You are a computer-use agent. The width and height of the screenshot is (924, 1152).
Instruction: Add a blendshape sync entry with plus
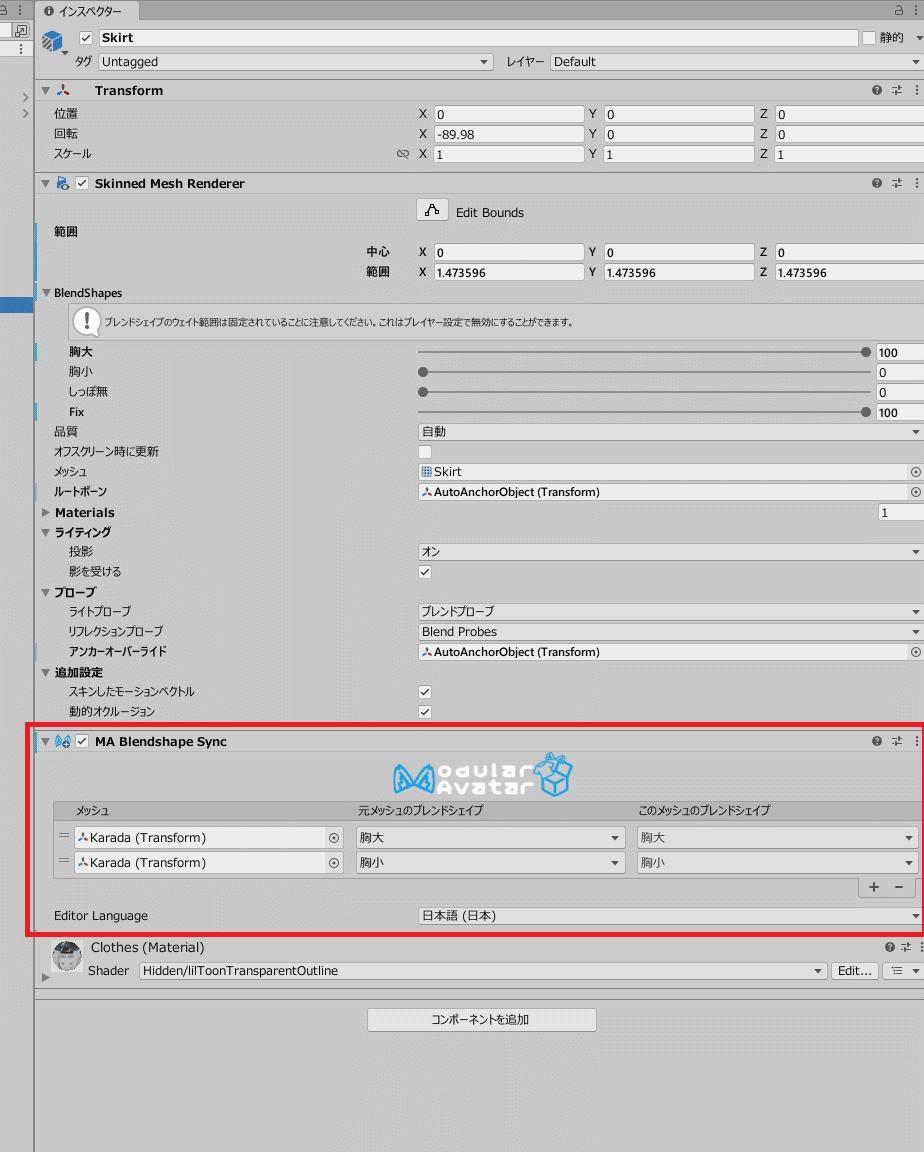tap(874, 887)
